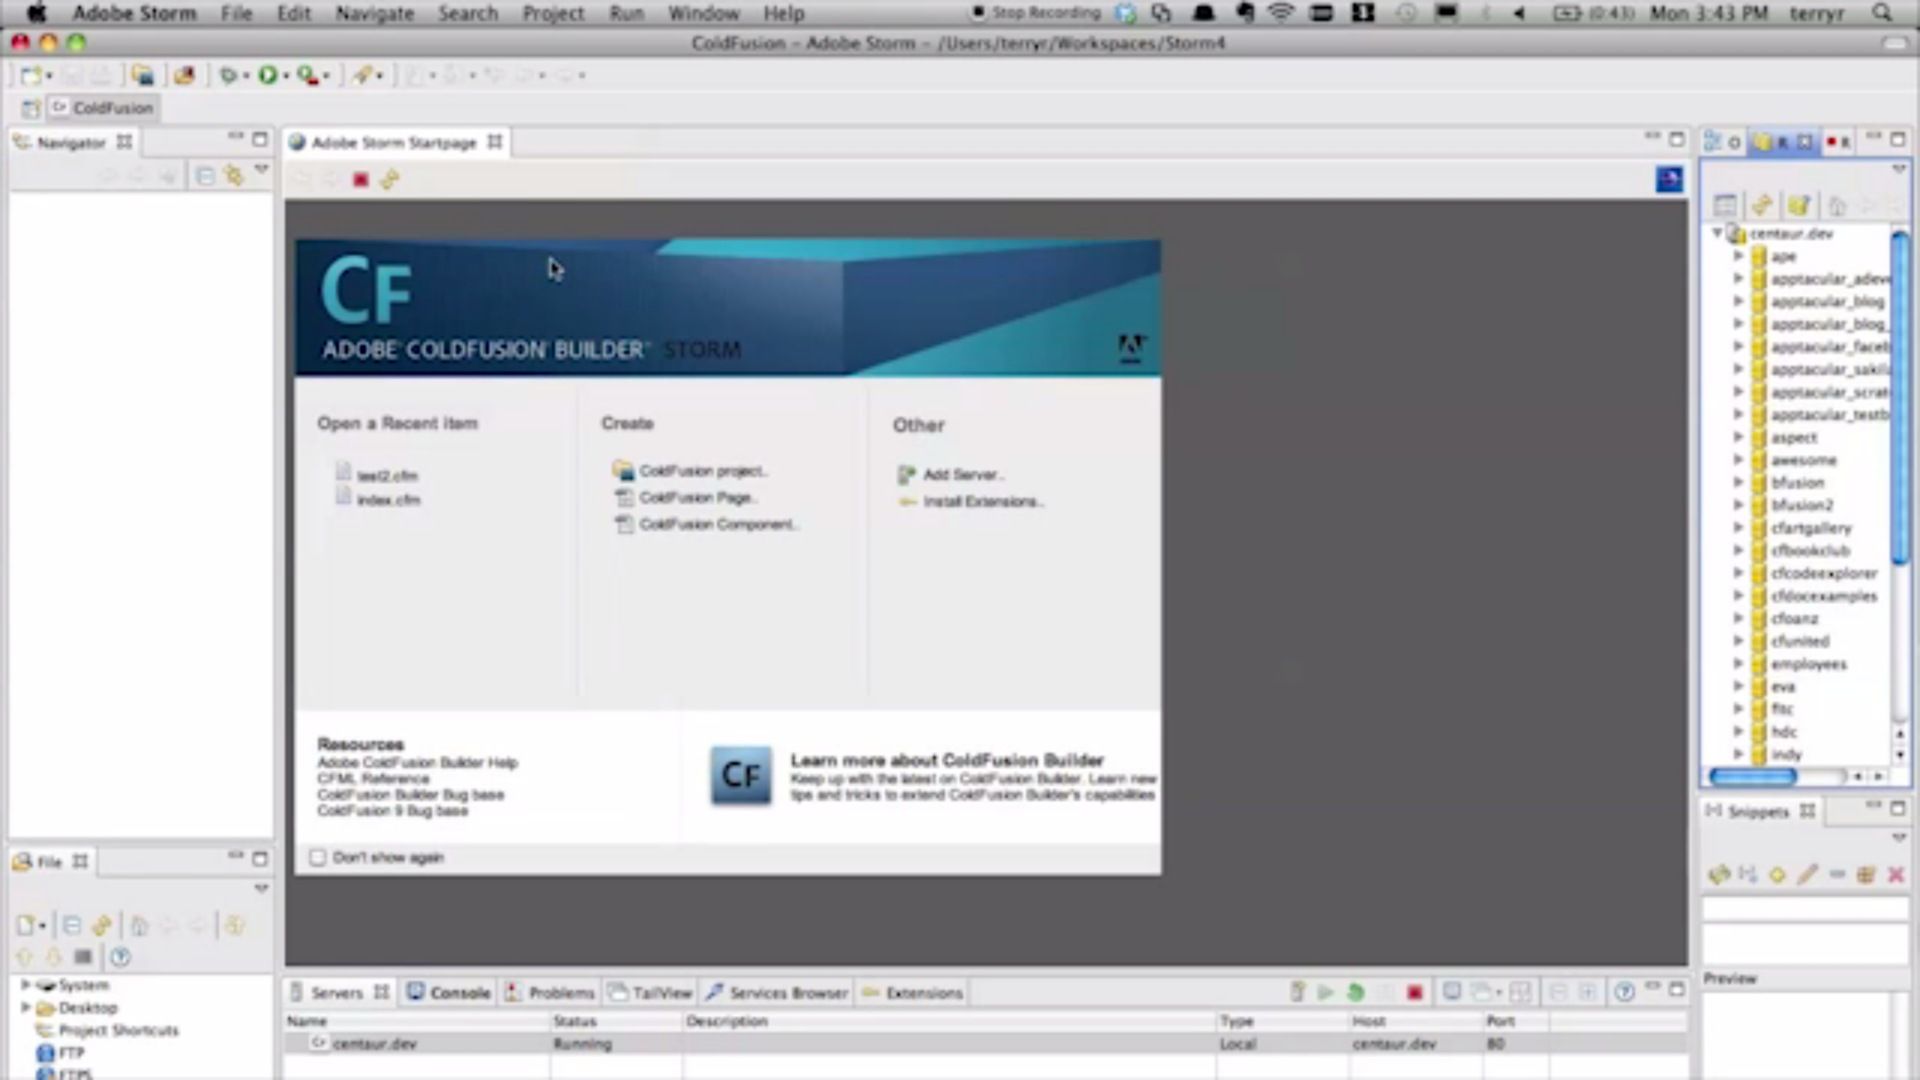Click the table-view icon in RDS toolbar
This screenshot has height=1080, width=1920.
[1725, 205]
